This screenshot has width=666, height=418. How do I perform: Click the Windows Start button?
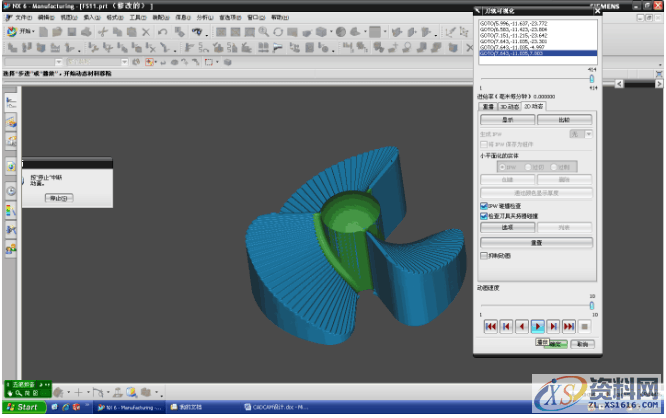[x=21, y=408]
